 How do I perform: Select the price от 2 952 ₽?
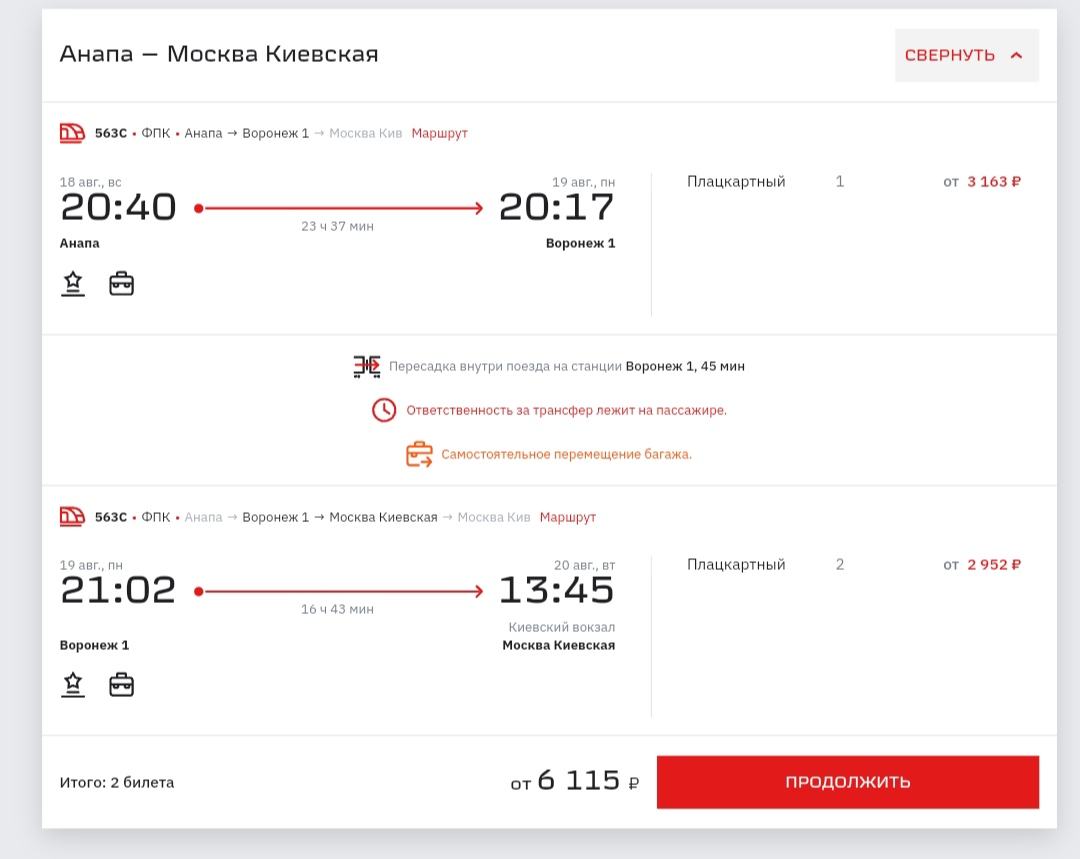tap(982, 565)
